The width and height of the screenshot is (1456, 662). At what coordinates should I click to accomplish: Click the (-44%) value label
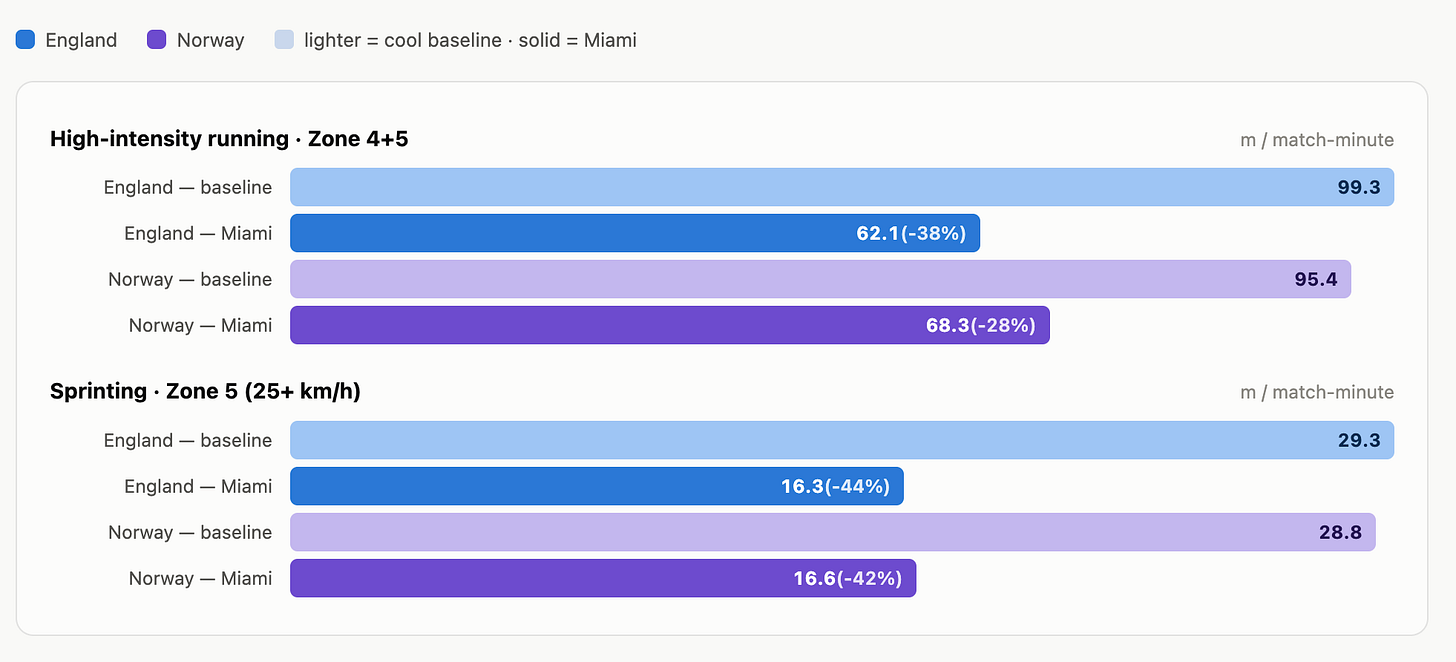pos(857,486)
